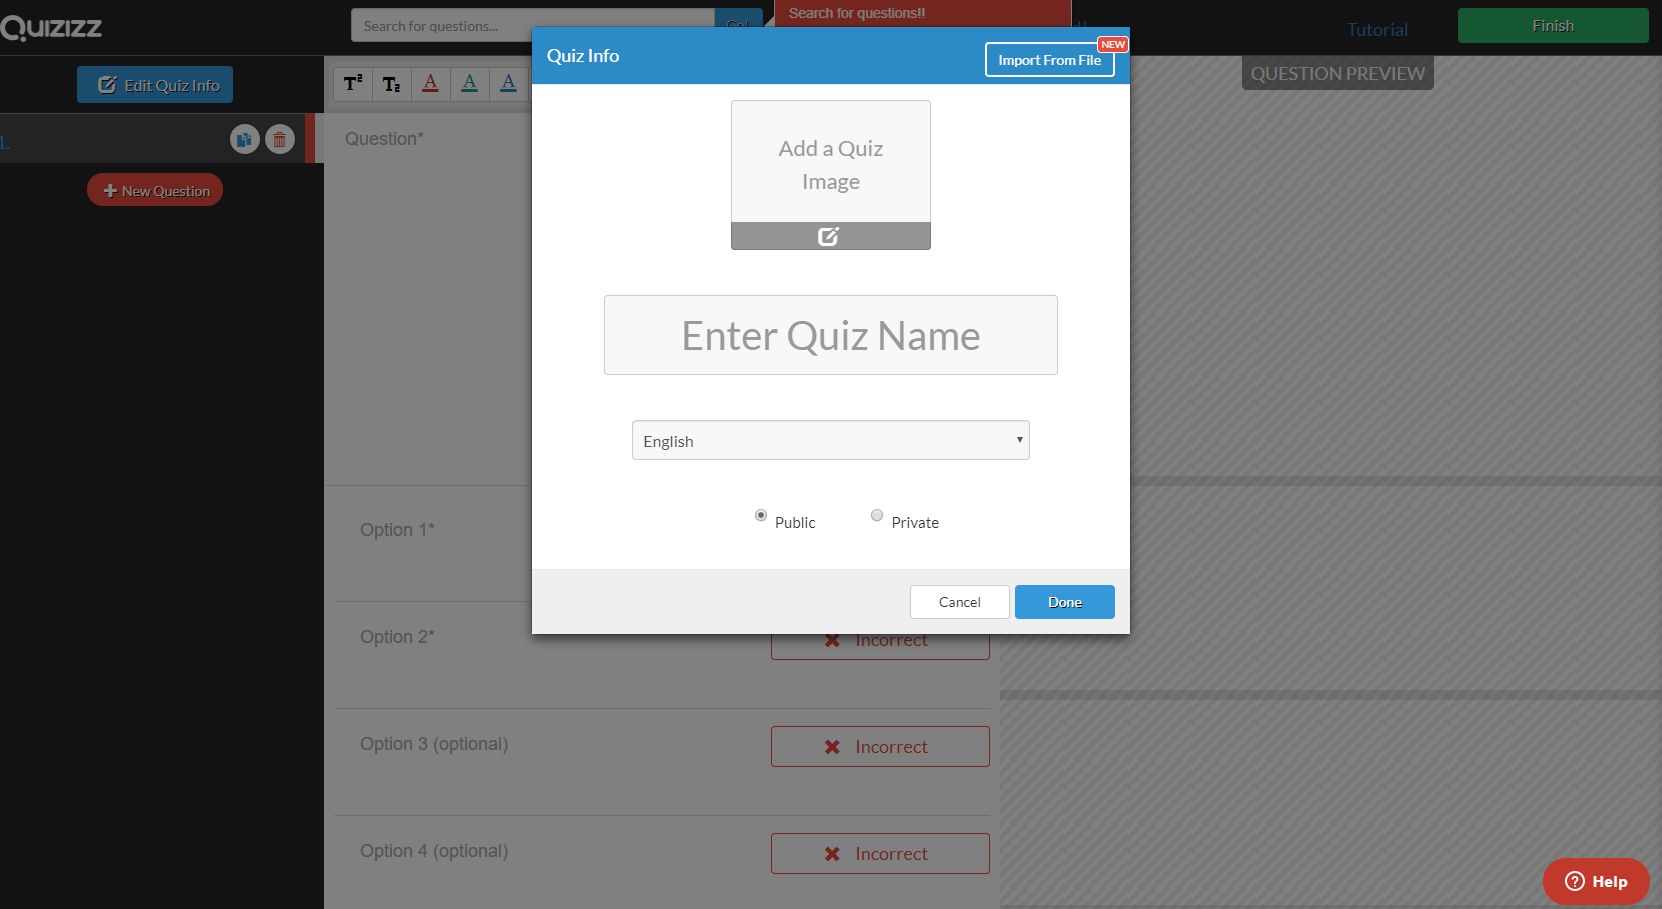Click Import From File button
This screenshot has height=909, width=1662.
1049,60
